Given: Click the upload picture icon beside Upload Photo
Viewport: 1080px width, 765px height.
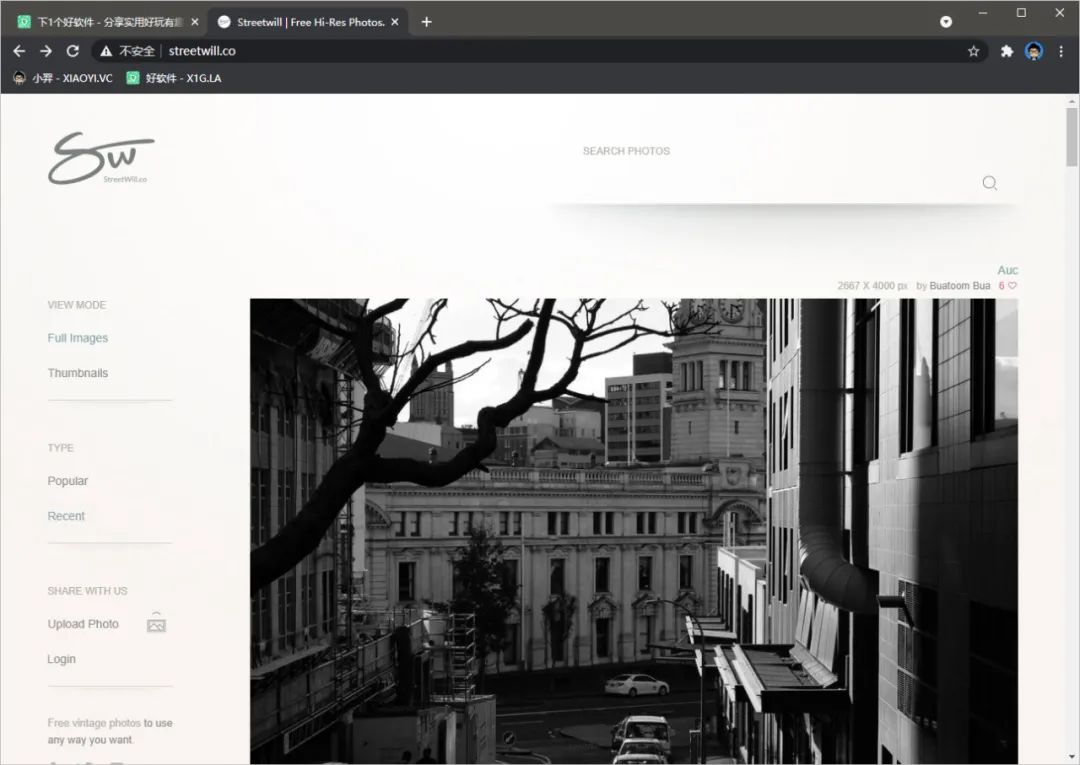Looking at the screenshot, I should [156, 622].
